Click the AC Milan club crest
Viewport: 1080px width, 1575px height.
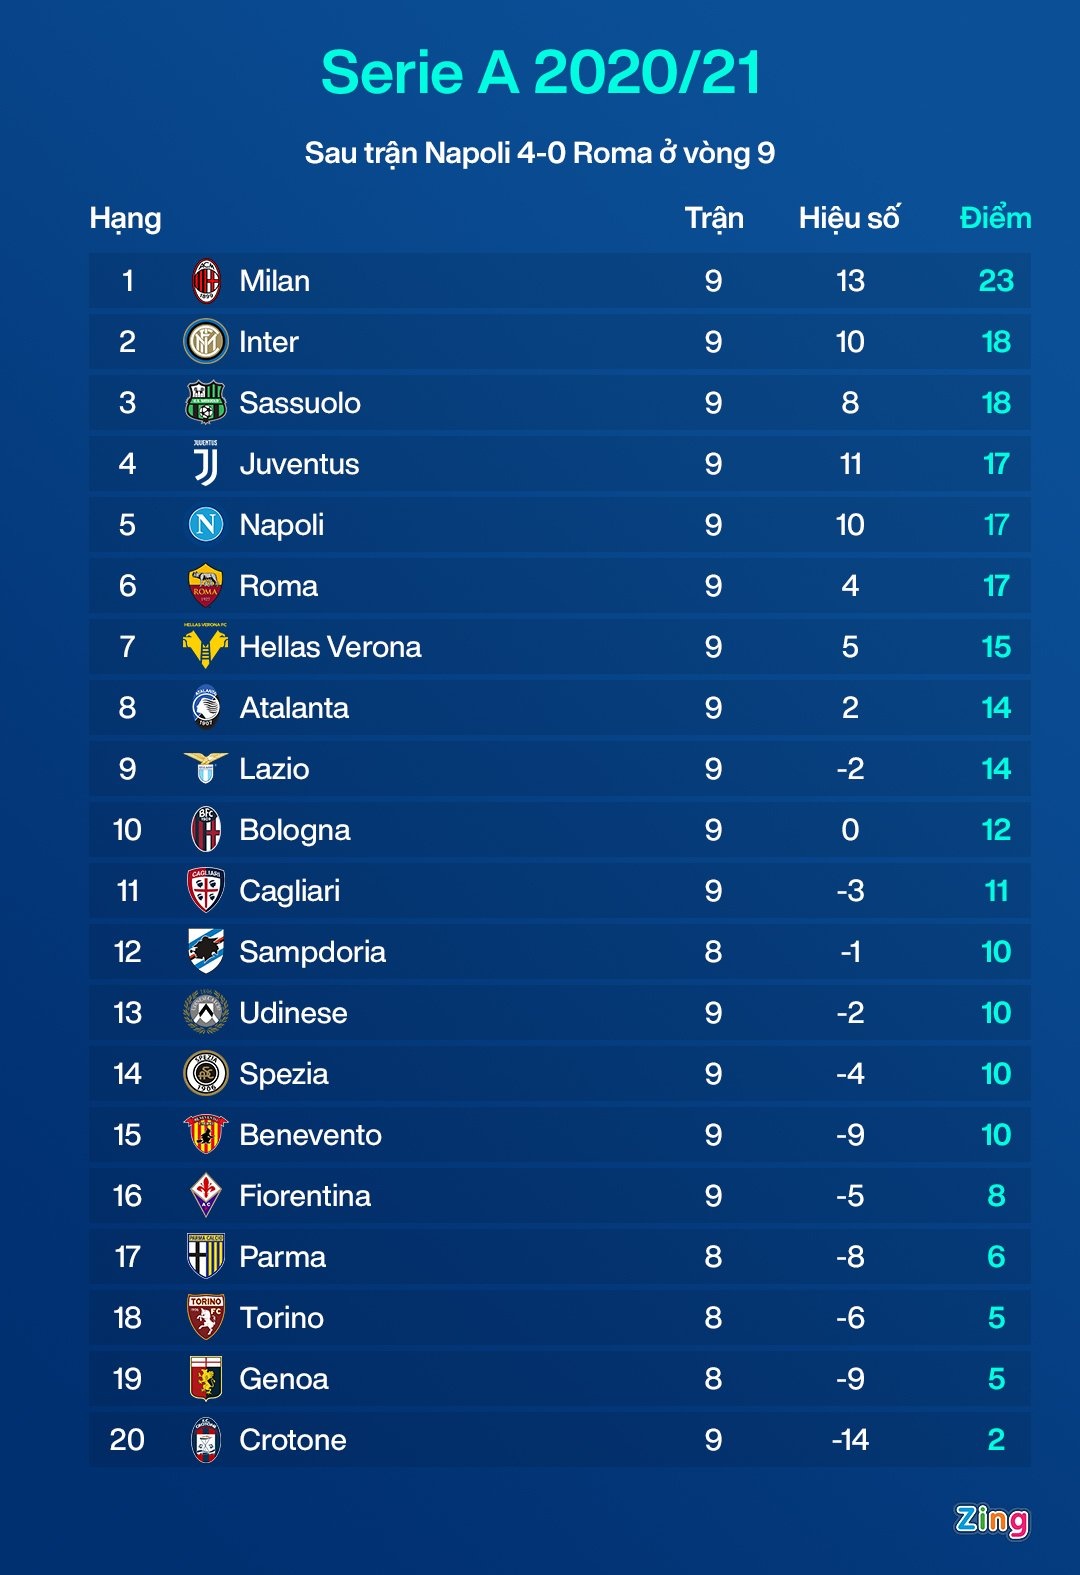pyautogui.click(x=206, y=281)
